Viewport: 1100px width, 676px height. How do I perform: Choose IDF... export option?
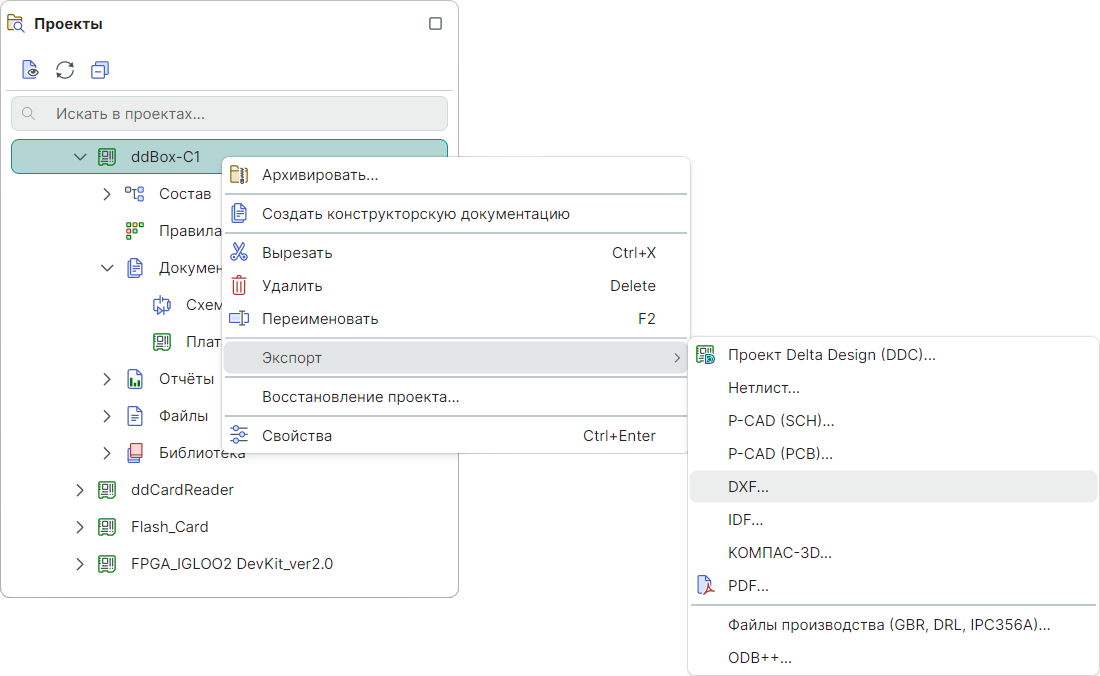pos(894,520)
